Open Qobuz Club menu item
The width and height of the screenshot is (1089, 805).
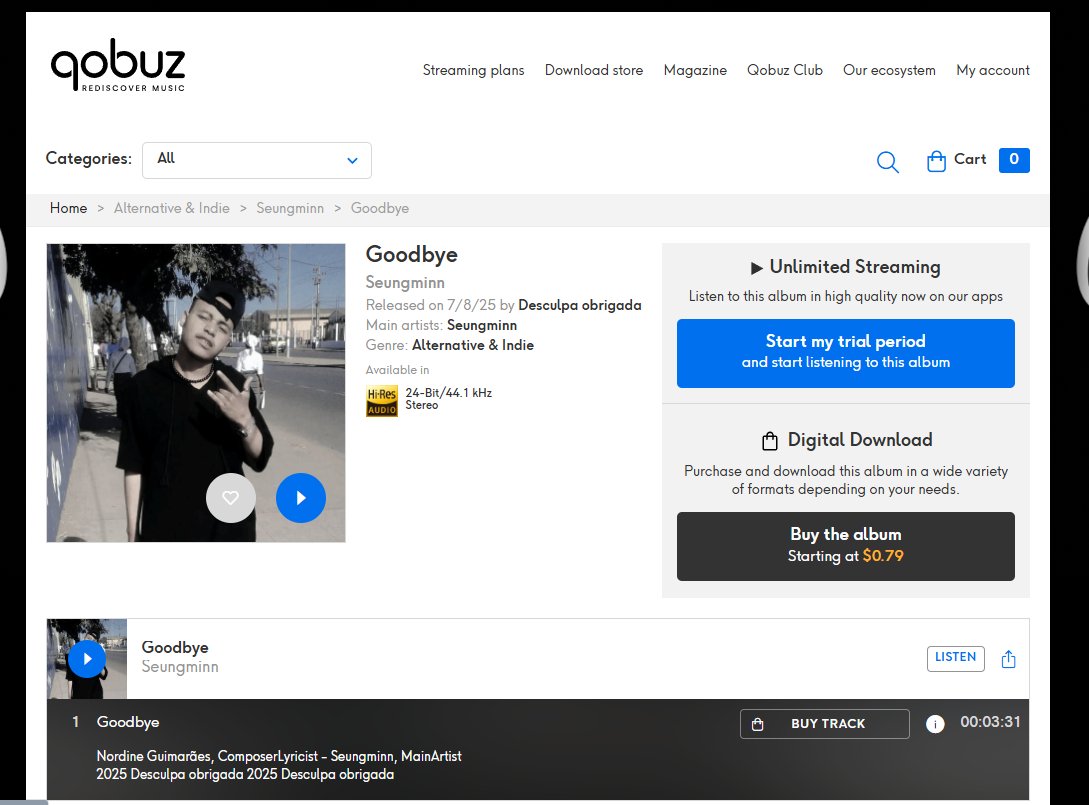coord(785,70)
